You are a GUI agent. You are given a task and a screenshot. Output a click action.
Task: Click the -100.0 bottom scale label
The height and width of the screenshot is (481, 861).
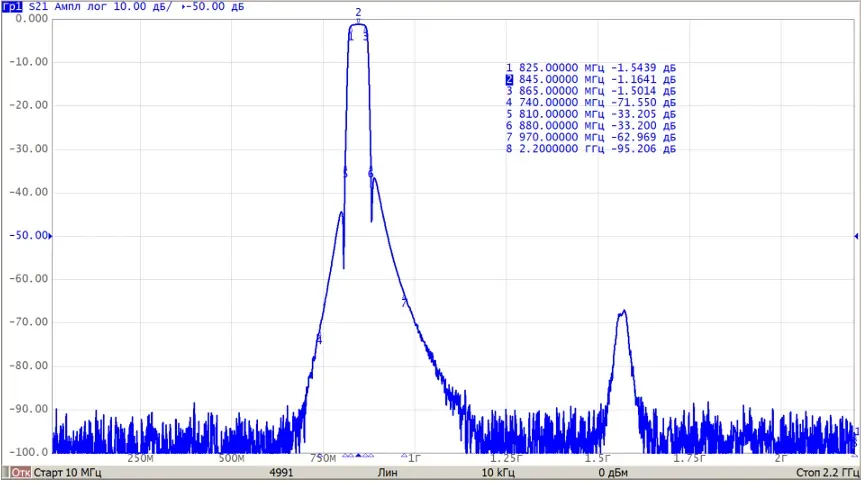[x=29, y=452]
